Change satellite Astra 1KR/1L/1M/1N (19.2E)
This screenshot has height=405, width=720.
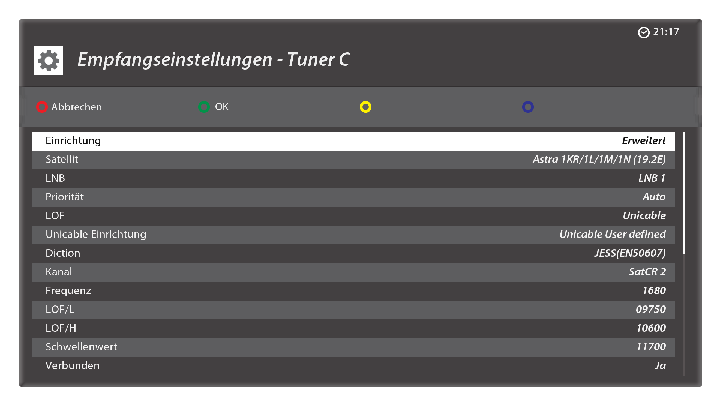[x=598, y=160]
